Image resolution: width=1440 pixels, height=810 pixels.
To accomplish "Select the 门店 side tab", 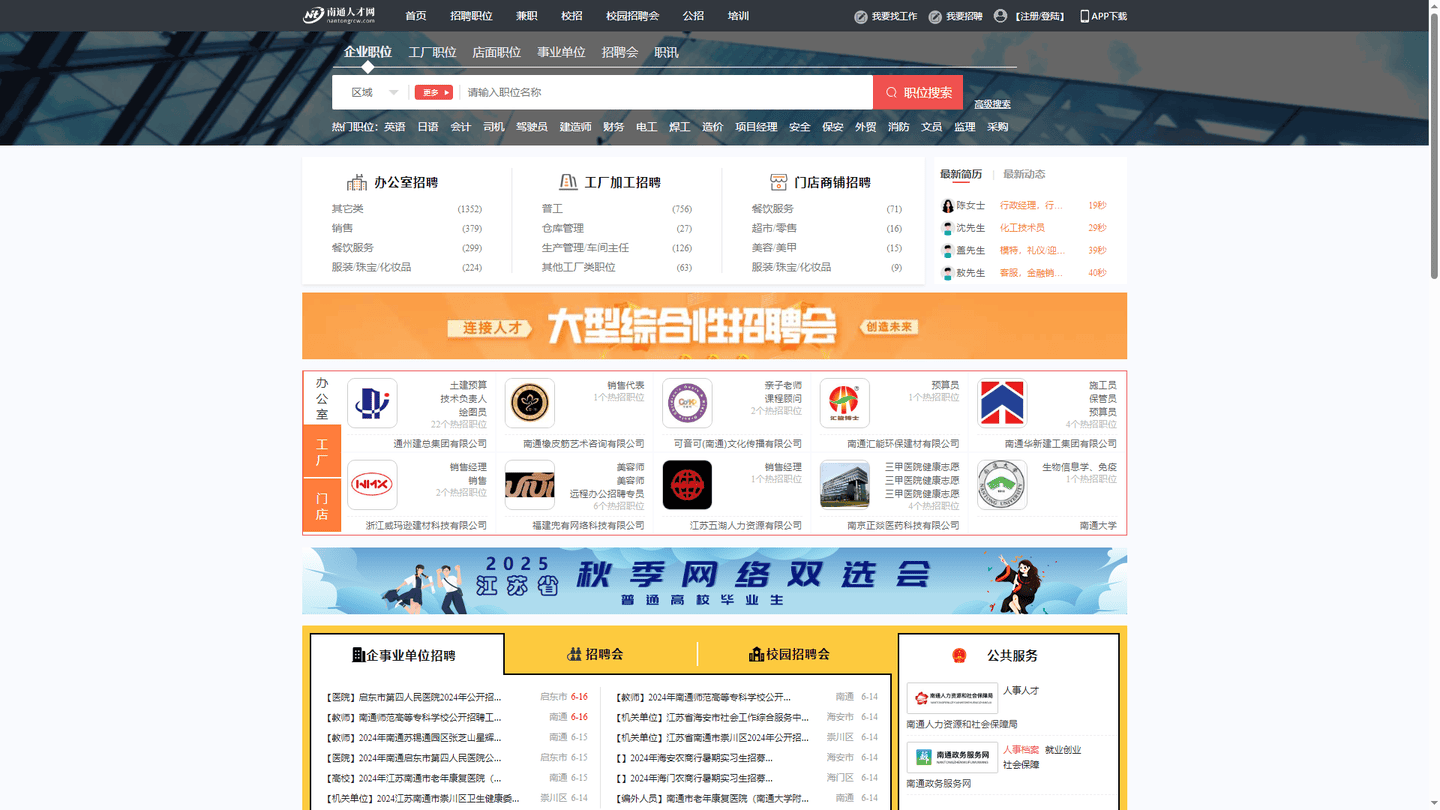I will click(322, 506).
